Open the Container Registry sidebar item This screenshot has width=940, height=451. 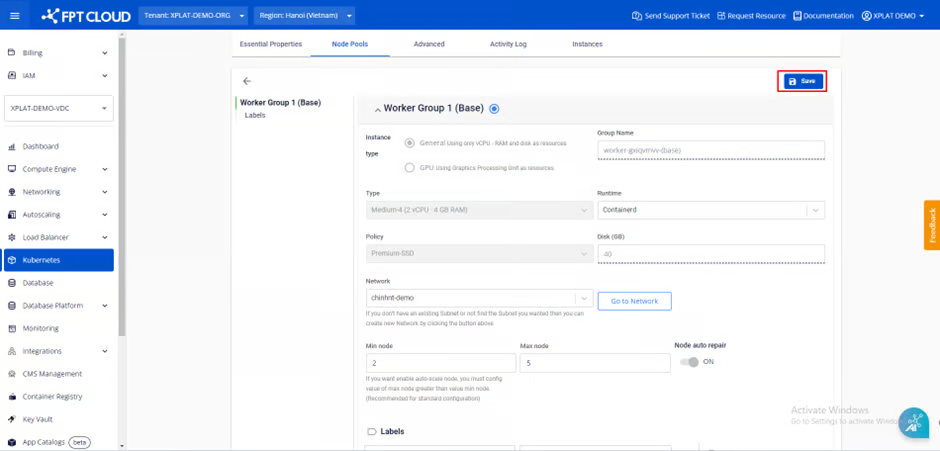pos(52,396)
